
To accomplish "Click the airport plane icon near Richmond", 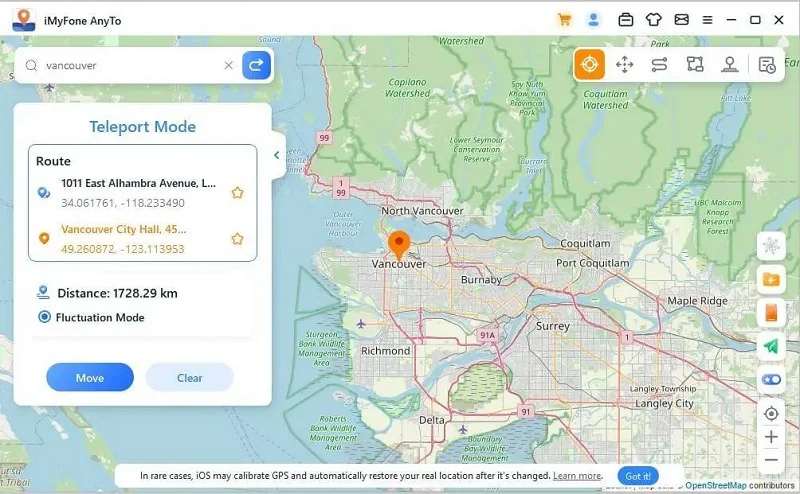I will [361, 324].
